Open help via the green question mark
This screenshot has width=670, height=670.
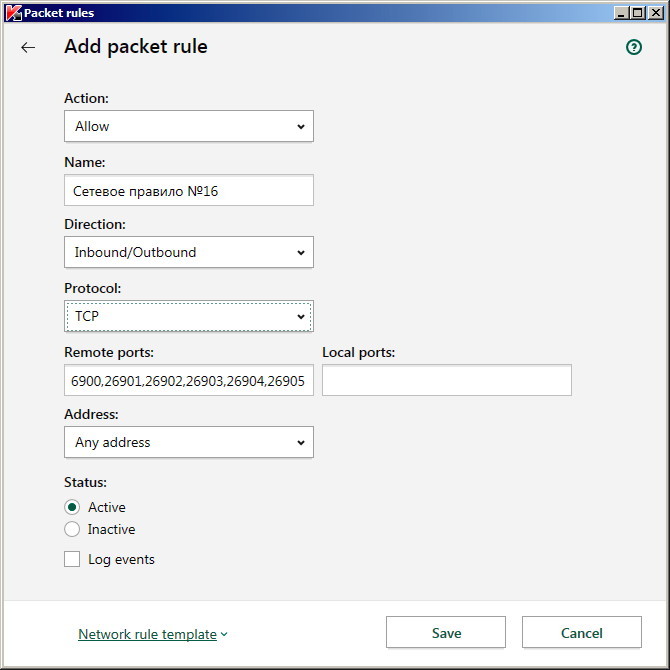(x=634, y=47)
